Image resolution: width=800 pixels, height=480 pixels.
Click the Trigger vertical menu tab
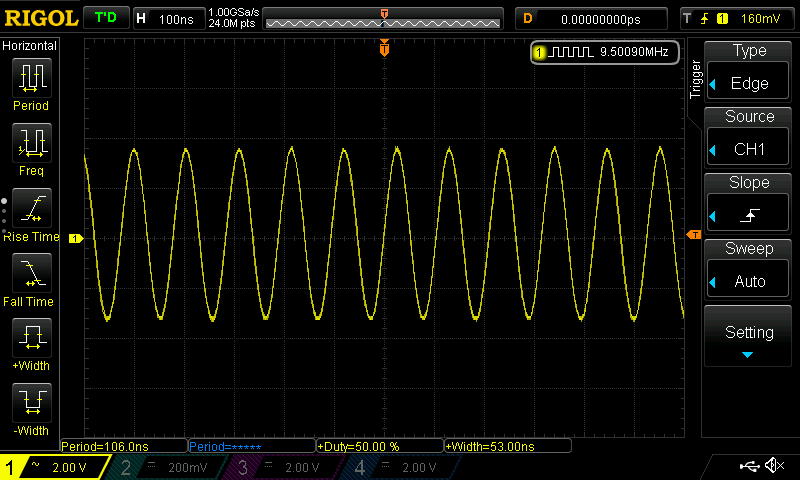coord(695,79)
